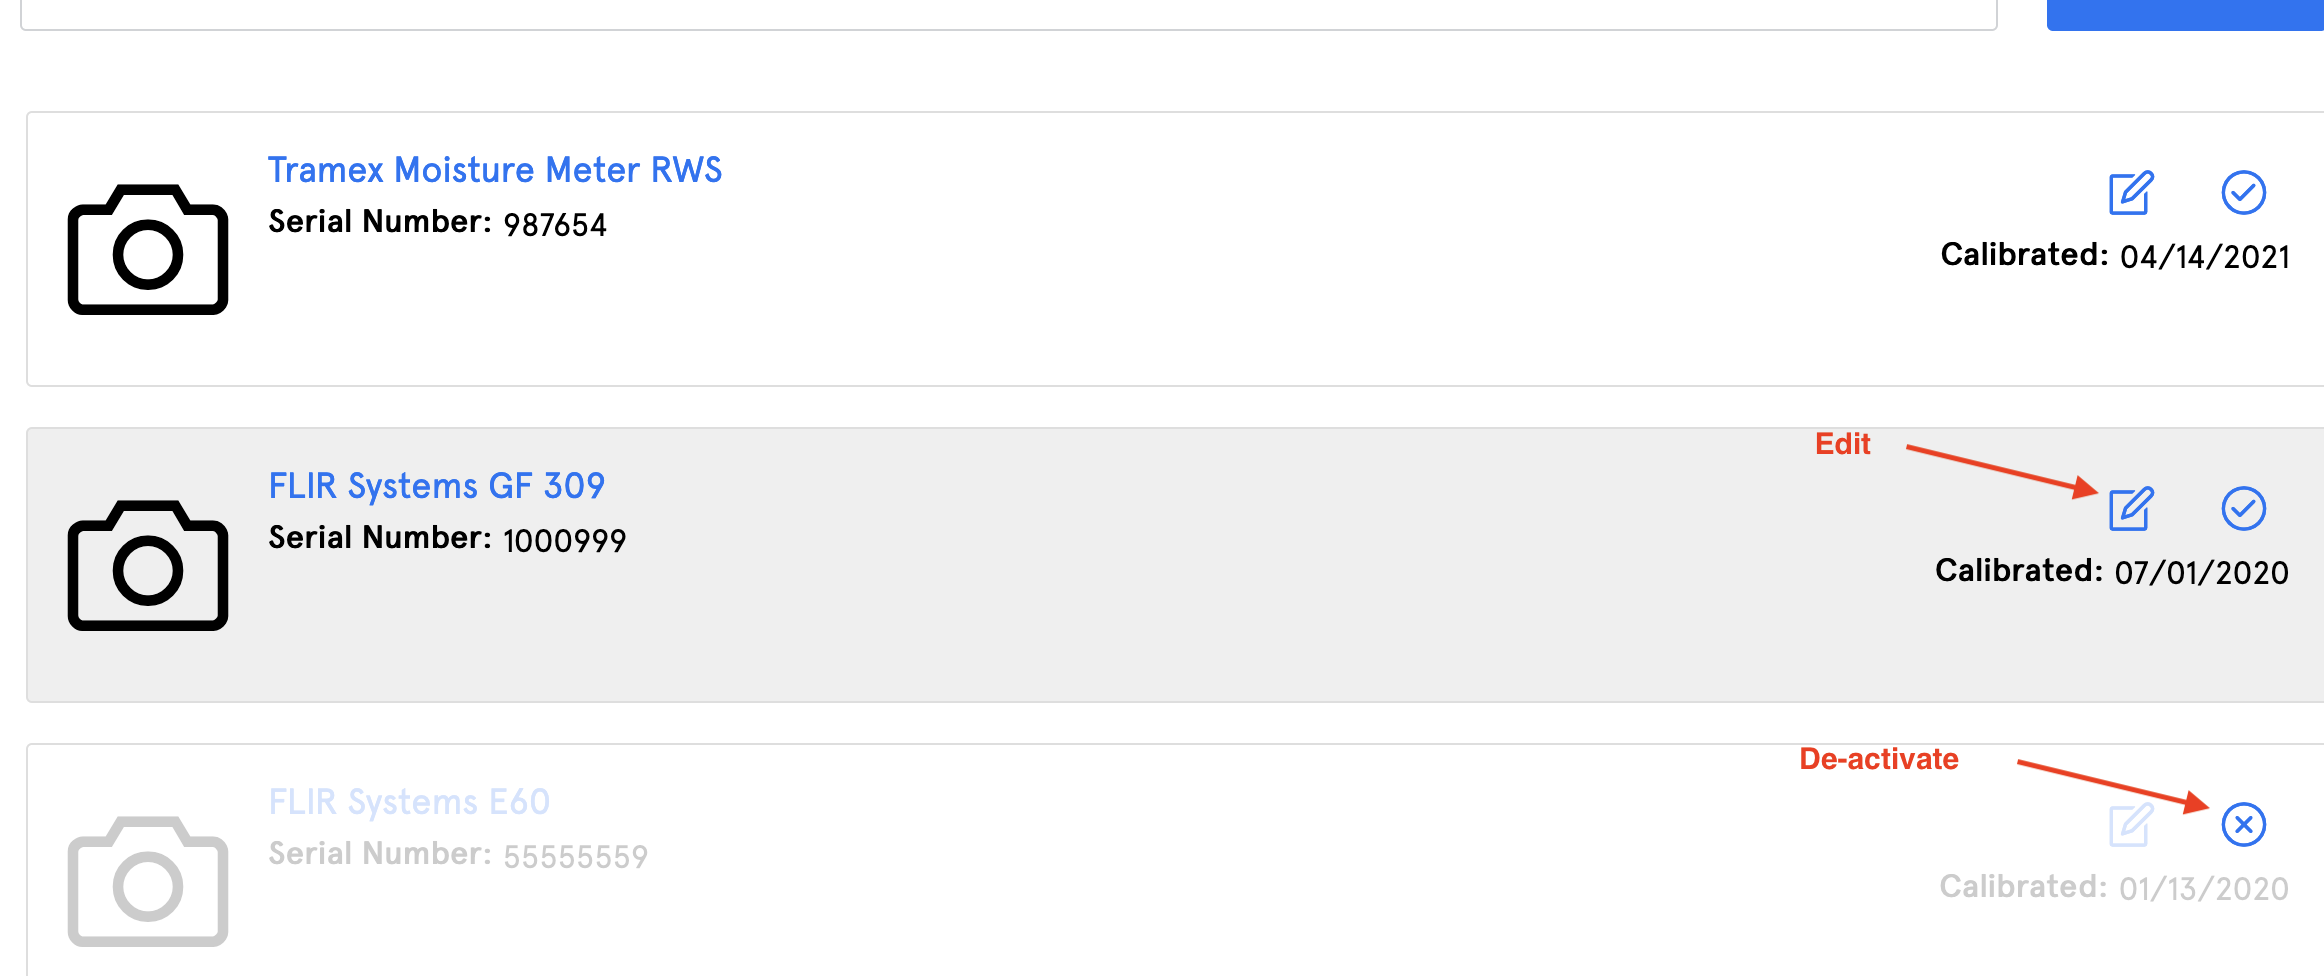Click the blue button at top right
Image resolution: width=2324 pixels, height=976 pixels.
(2185, 14)
